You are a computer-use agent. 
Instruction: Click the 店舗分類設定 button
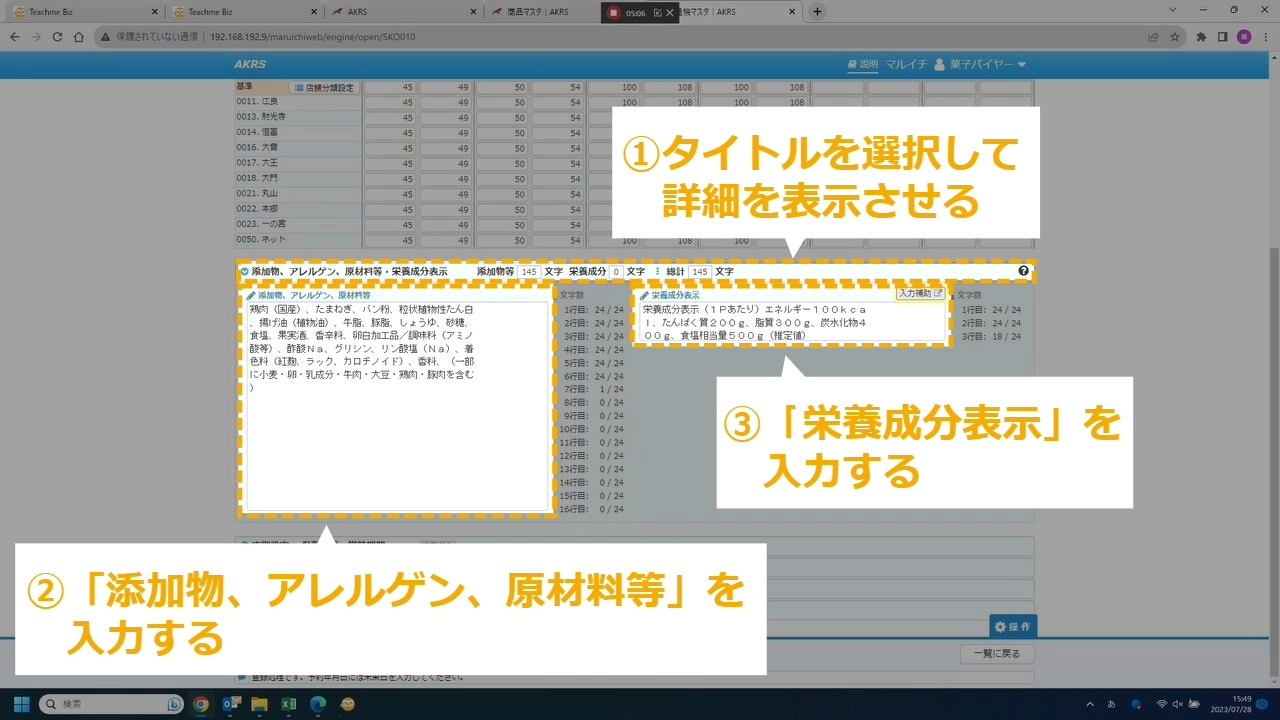tap(324, 88)
